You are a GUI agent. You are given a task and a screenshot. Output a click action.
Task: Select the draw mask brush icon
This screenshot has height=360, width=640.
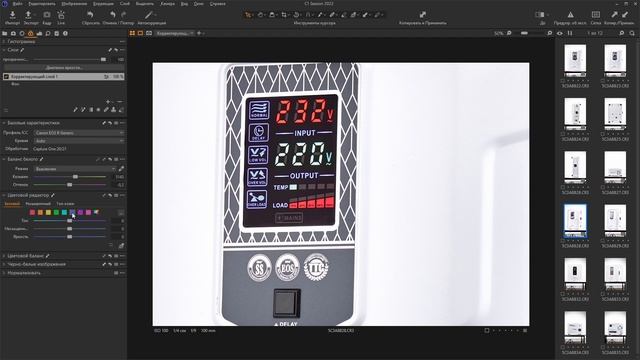75,109
